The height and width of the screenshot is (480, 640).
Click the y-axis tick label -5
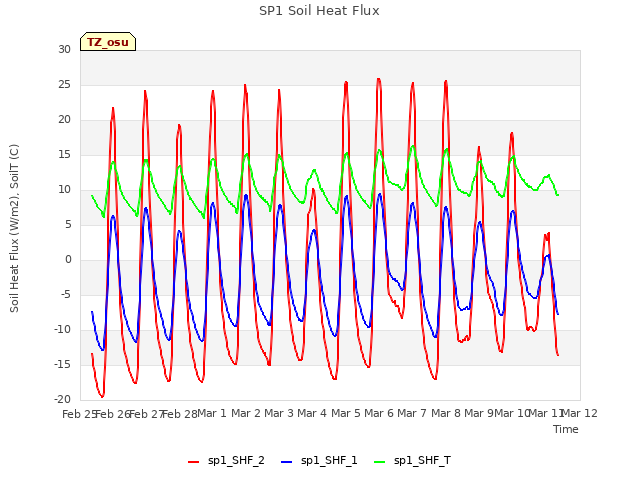tap(66, 294)
